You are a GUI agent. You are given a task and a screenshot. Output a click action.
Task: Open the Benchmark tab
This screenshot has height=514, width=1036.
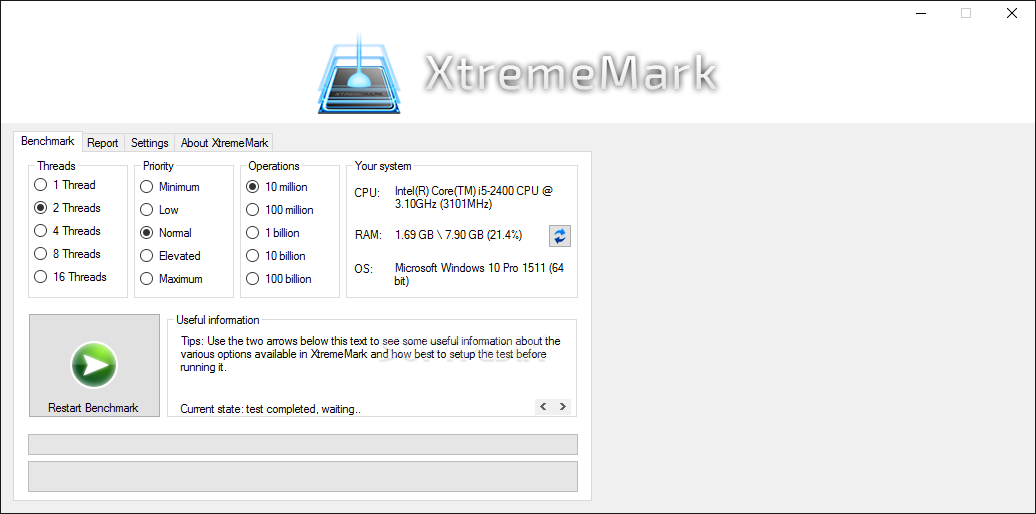[x=48, y=141]
